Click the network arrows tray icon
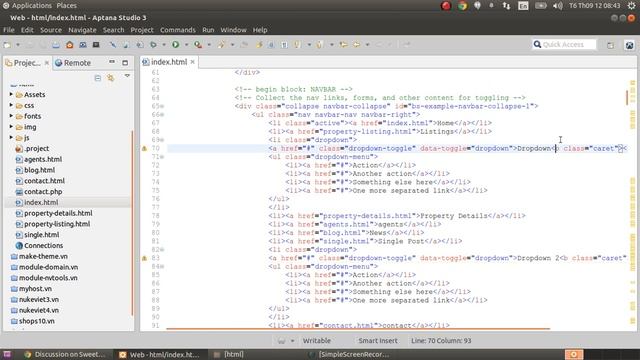Screen dimensions: 640x360 tap(507, 6)
